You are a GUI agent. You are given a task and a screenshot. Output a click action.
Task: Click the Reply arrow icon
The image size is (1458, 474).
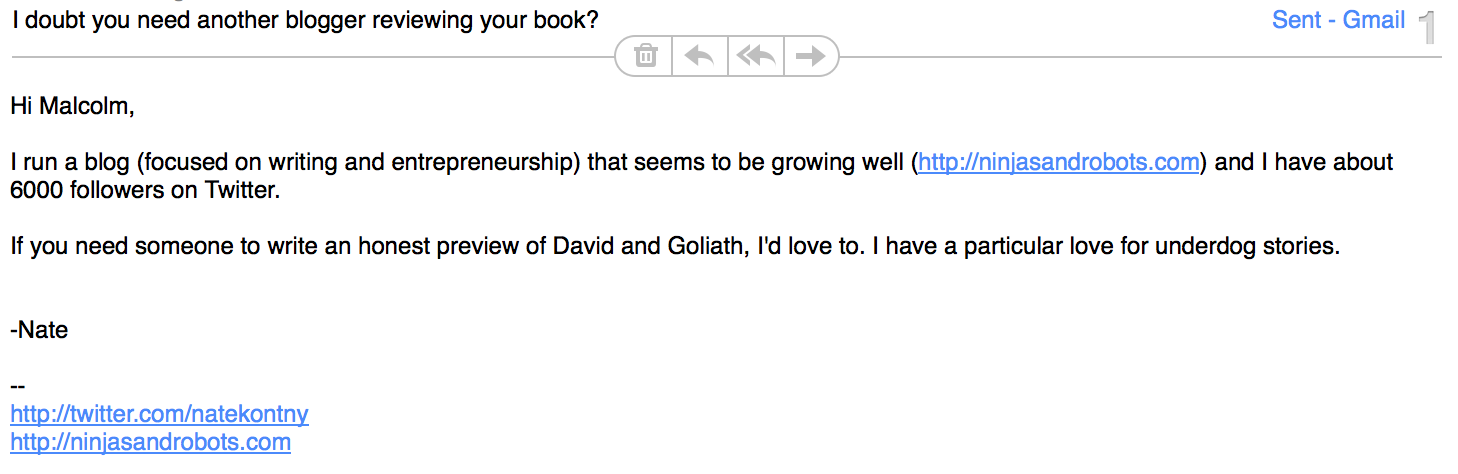(x=699, y=56)
